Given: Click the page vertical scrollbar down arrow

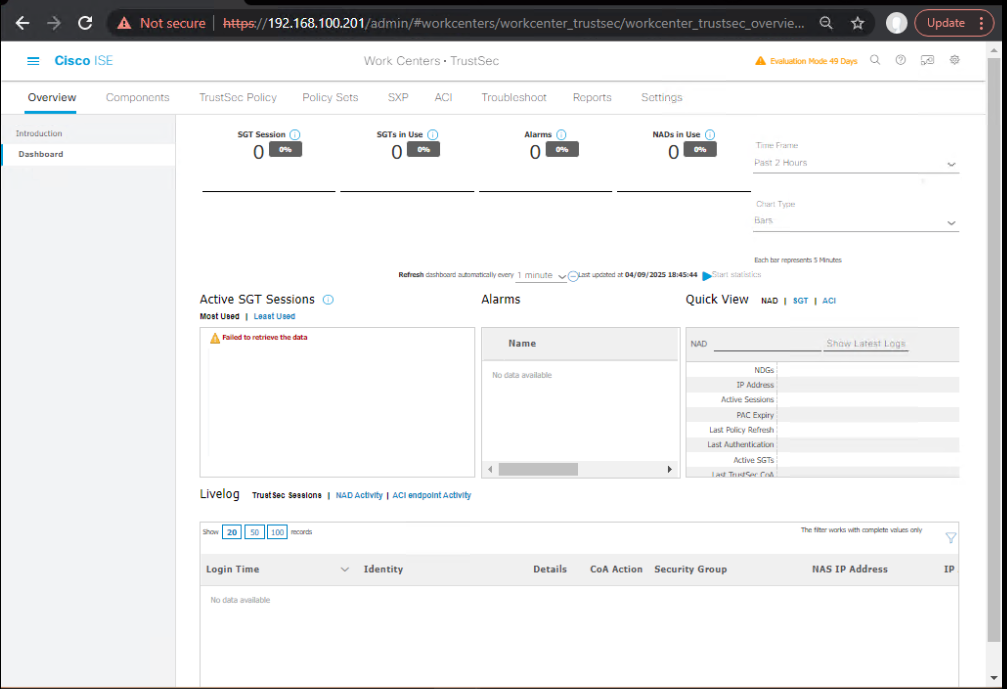Looking at the screenshot, I should (x=994, y=677).
